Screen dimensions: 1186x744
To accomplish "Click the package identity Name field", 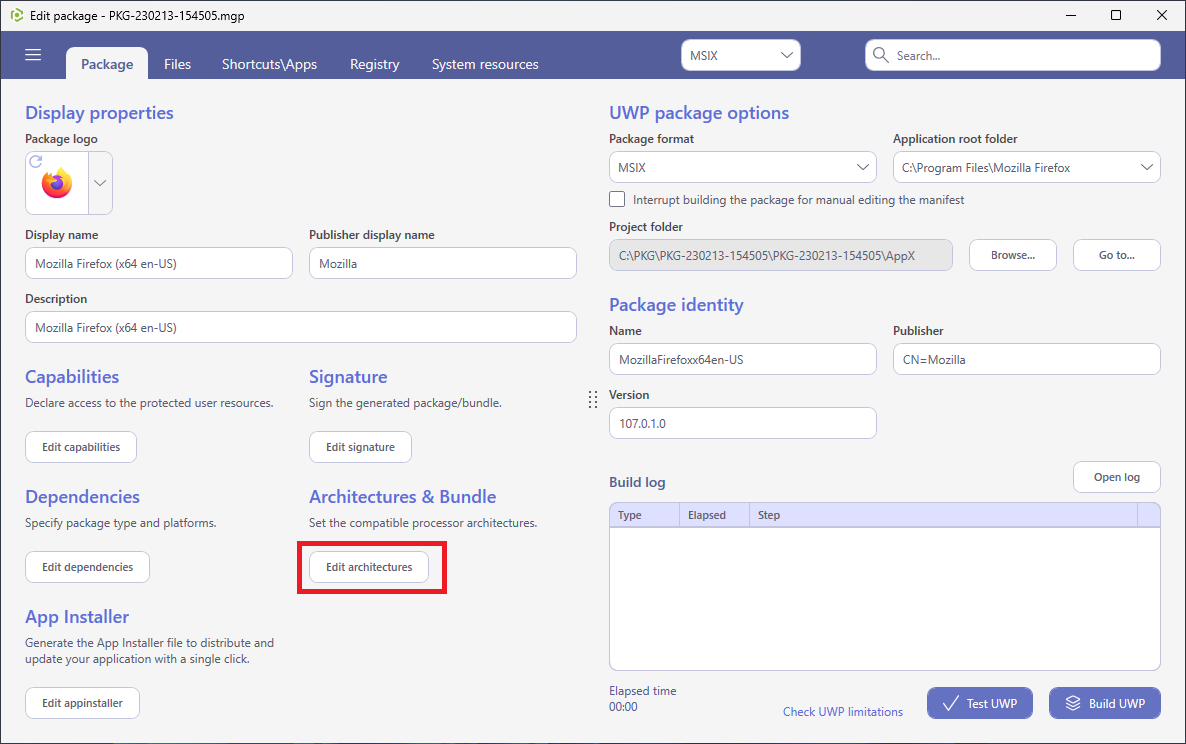I will tap(743, 359).
